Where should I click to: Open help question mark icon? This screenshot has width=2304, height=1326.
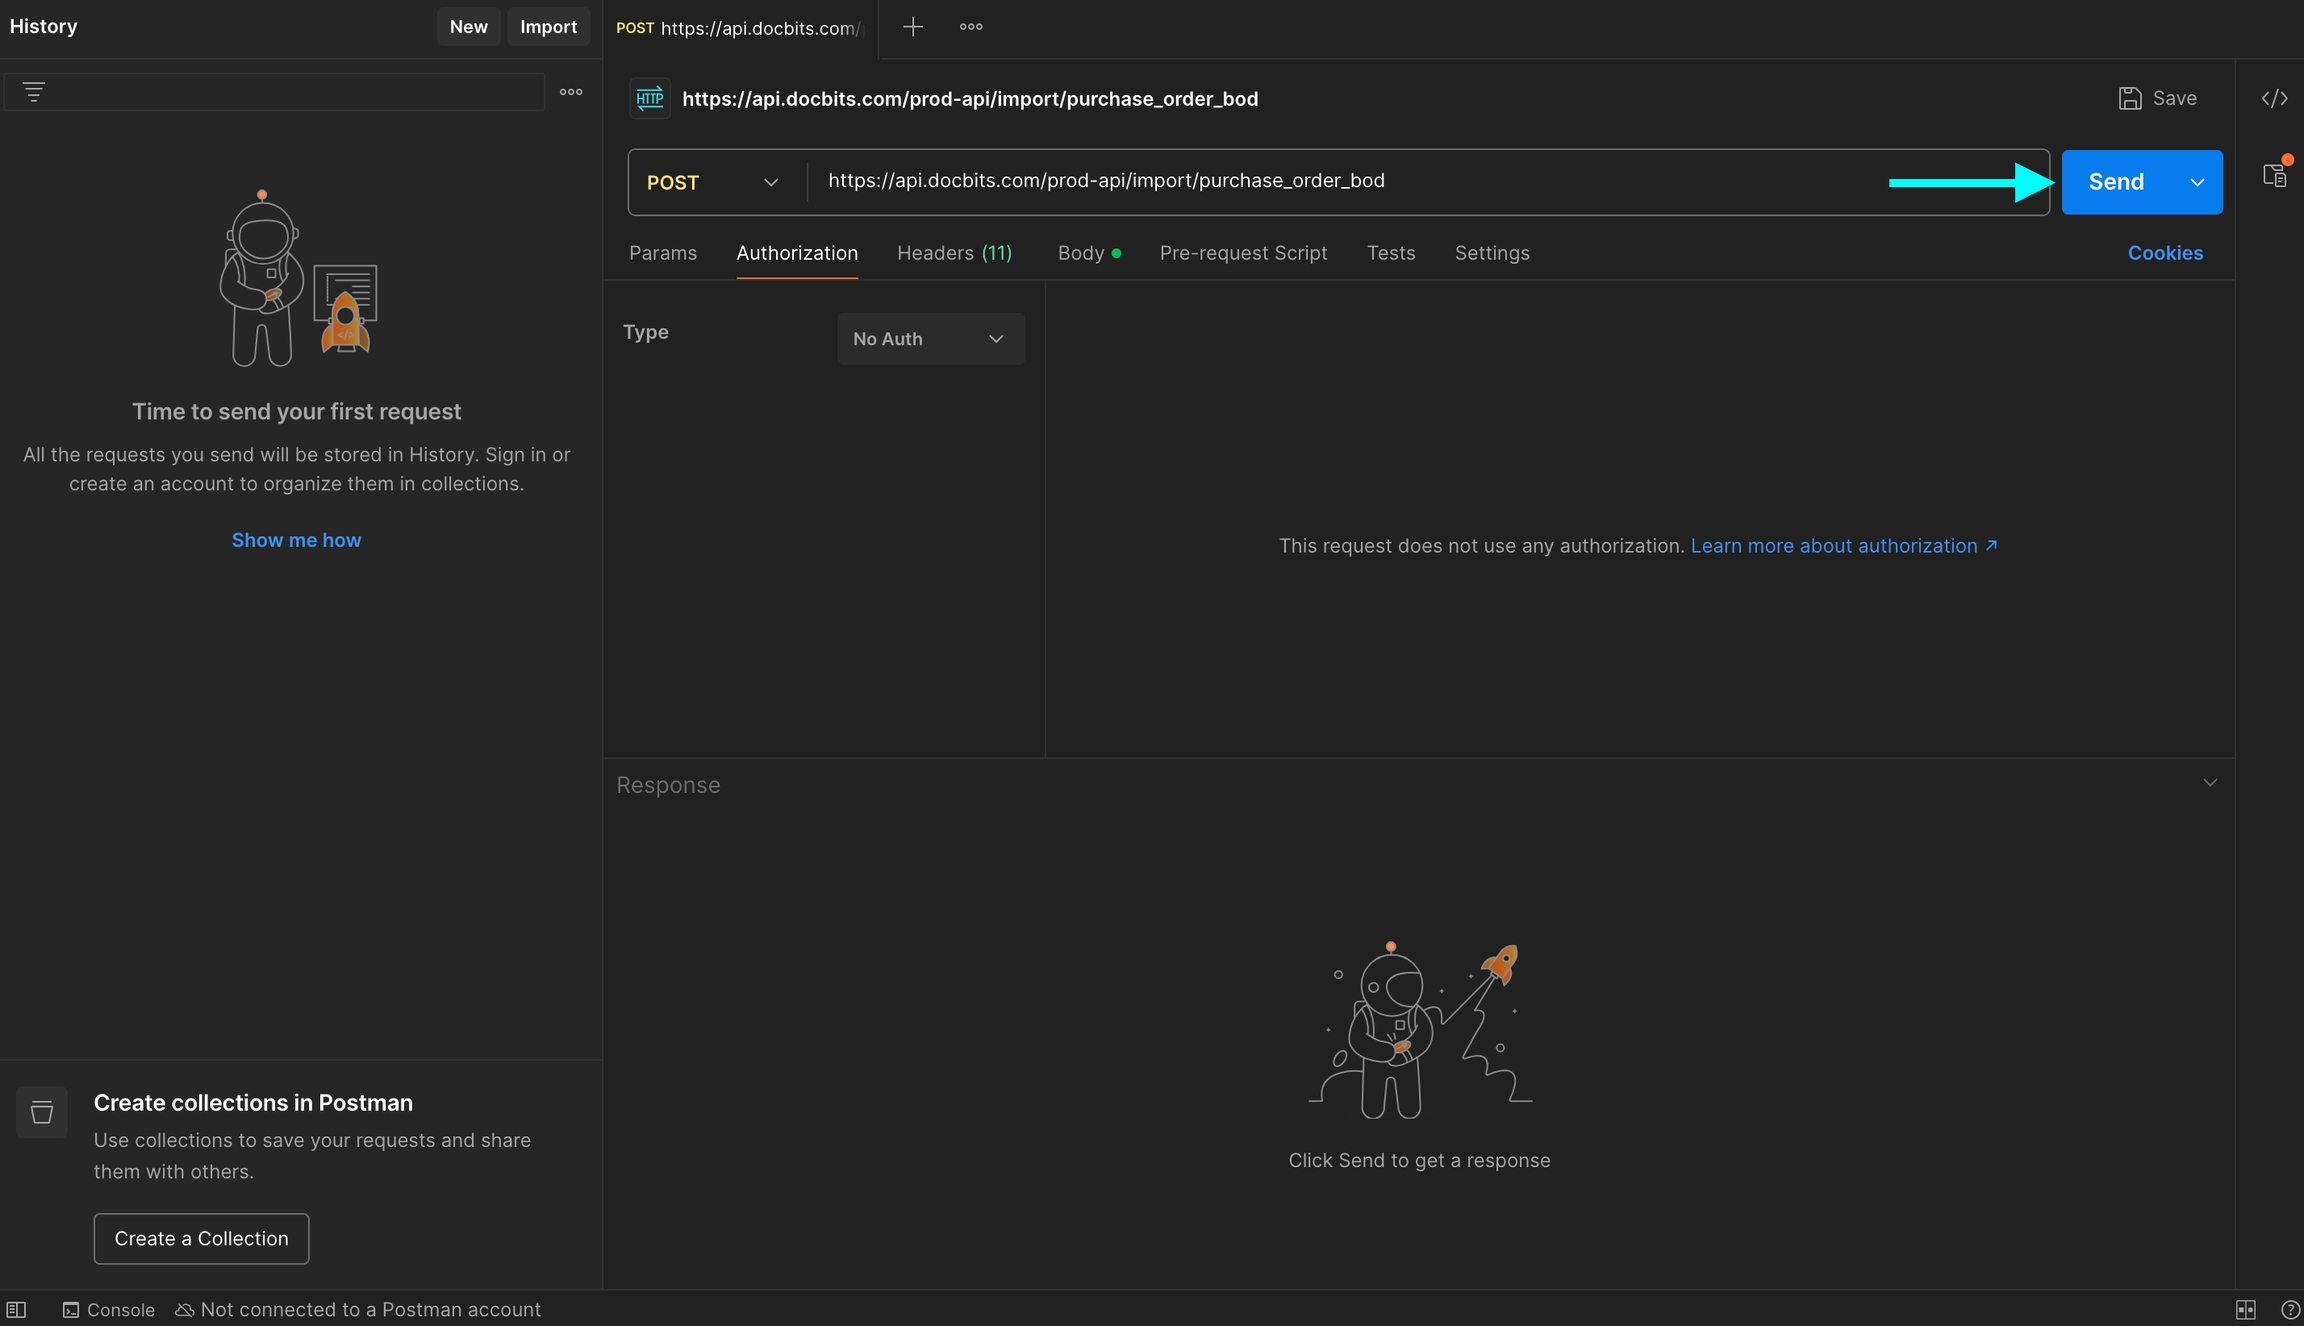[x=2290, y=1309]
